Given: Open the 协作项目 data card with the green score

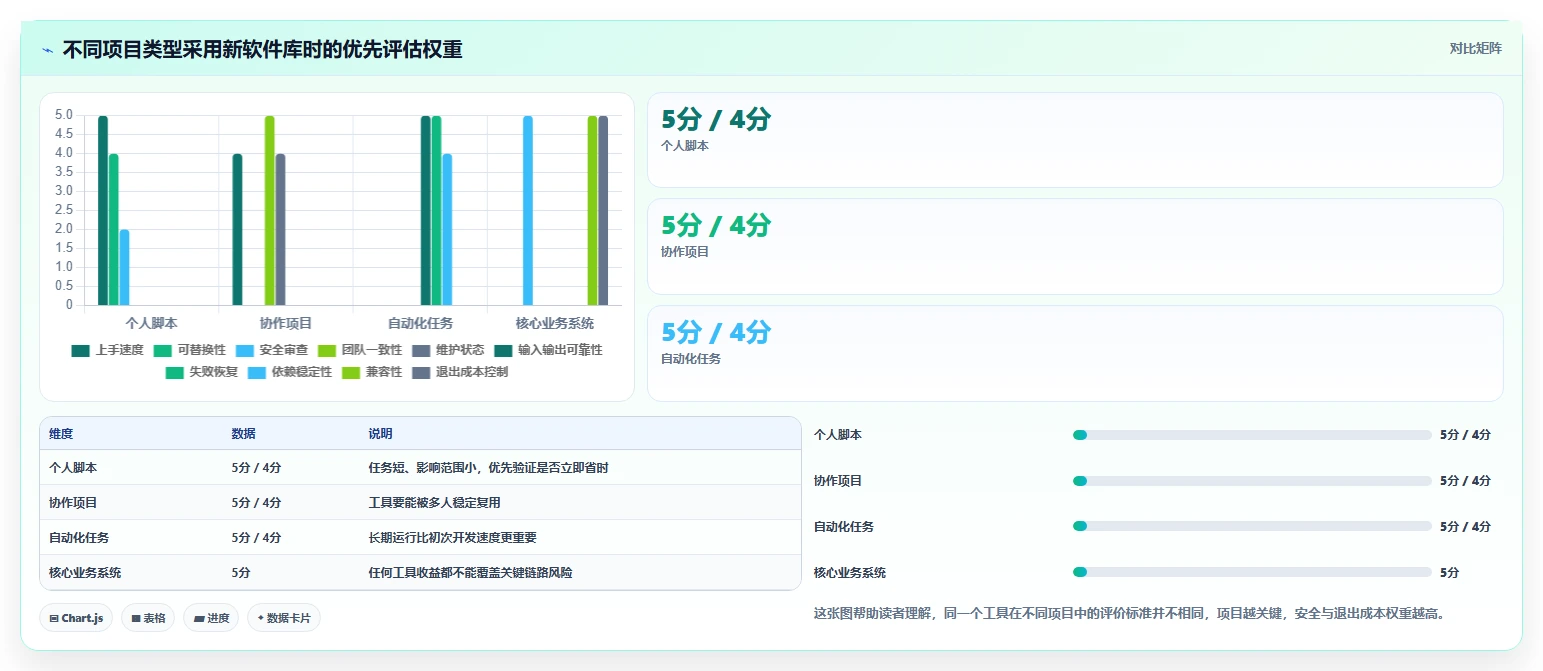Looking at the screenshot, I should (1075, 246).
